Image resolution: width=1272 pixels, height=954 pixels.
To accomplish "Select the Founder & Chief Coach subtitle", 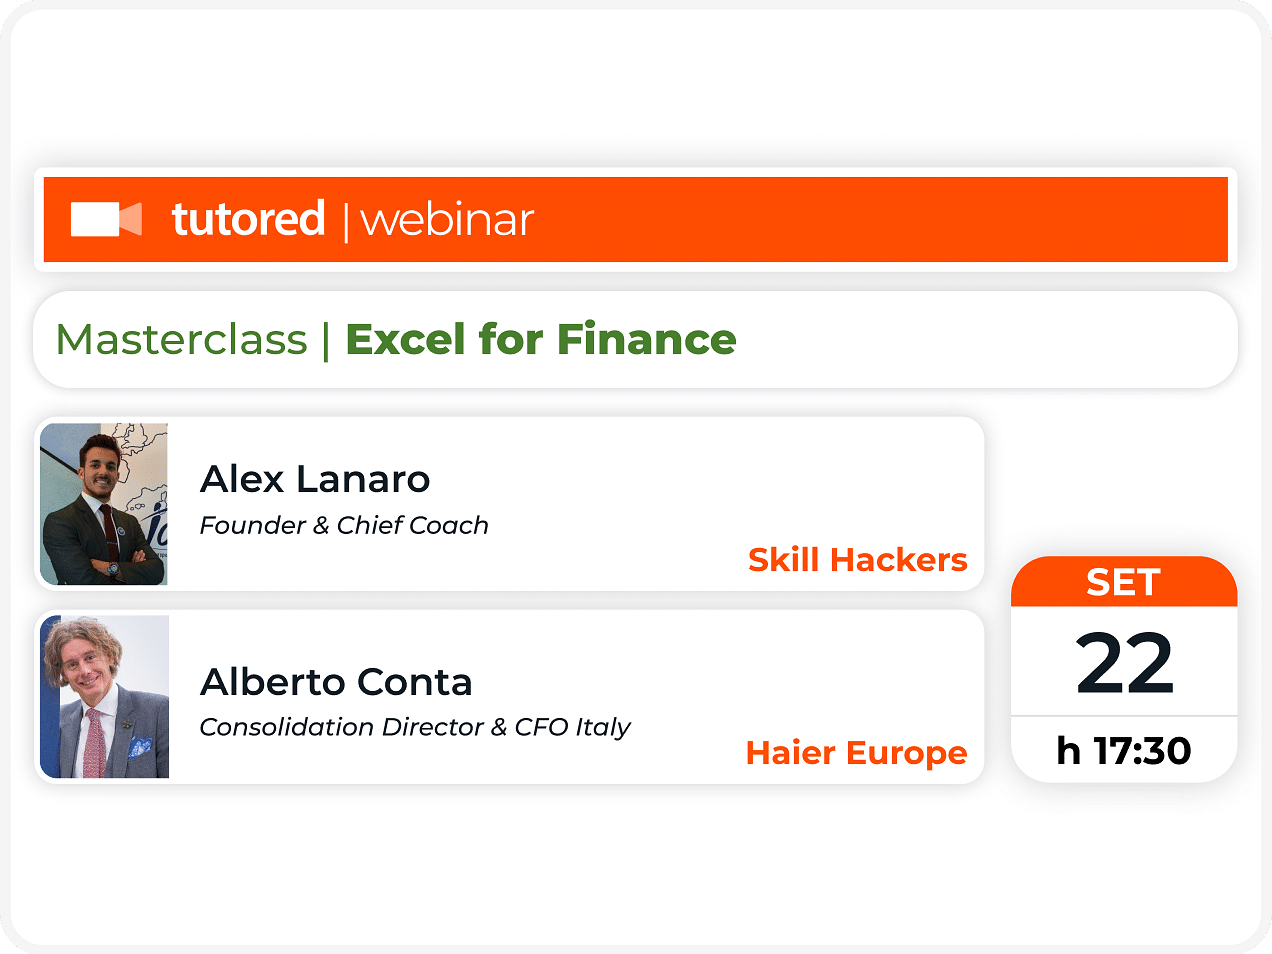I will point(344,525).
